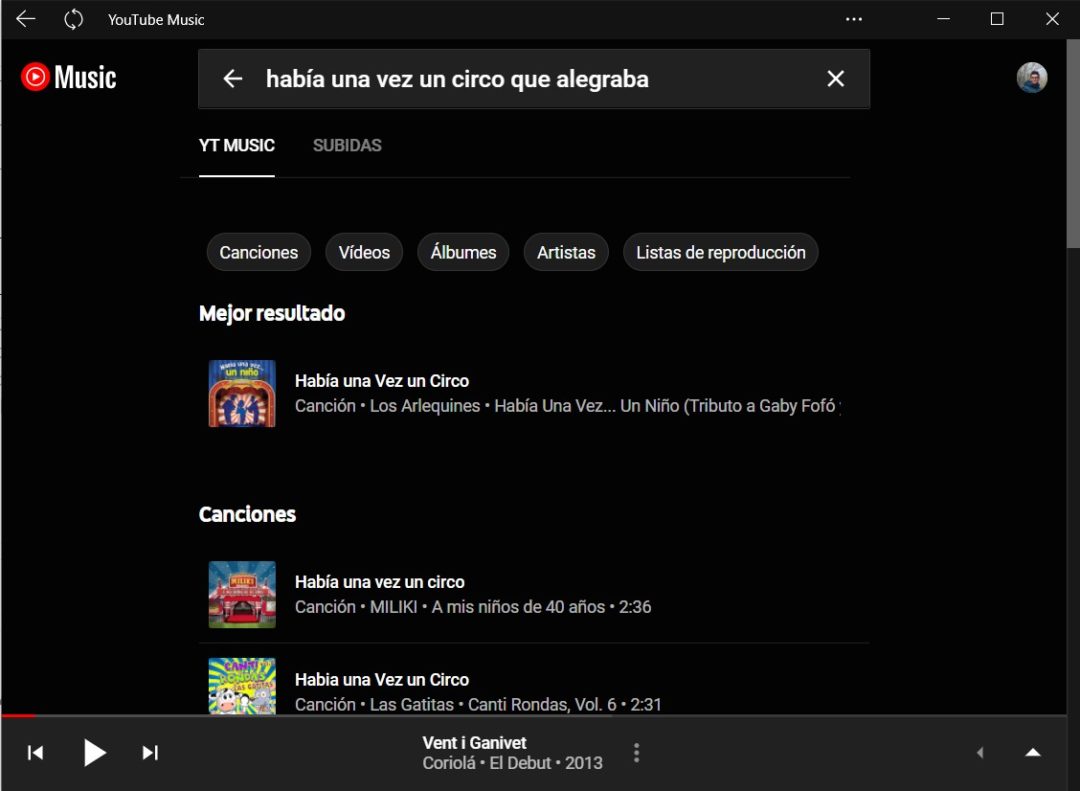Stay on the YT MUSIC tab
This screenshot has height=791, width=1080.
pyautogui.click(x=236, y=145)
